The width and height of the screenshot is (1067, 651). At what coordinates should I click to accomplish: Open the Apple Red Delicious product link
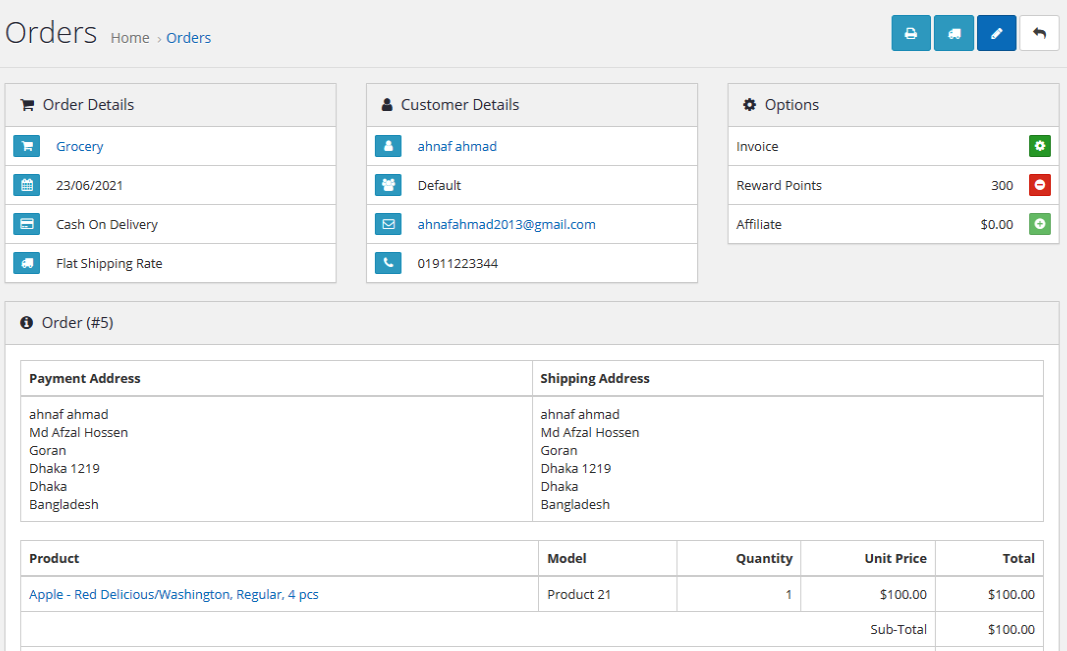tap(174, 594)
